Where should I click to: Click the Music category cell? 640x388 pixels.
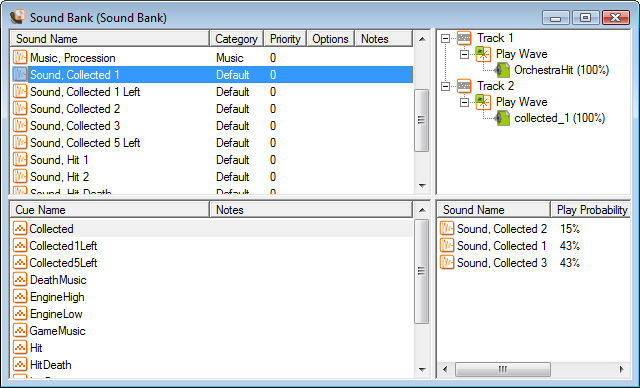coord(230,58)
